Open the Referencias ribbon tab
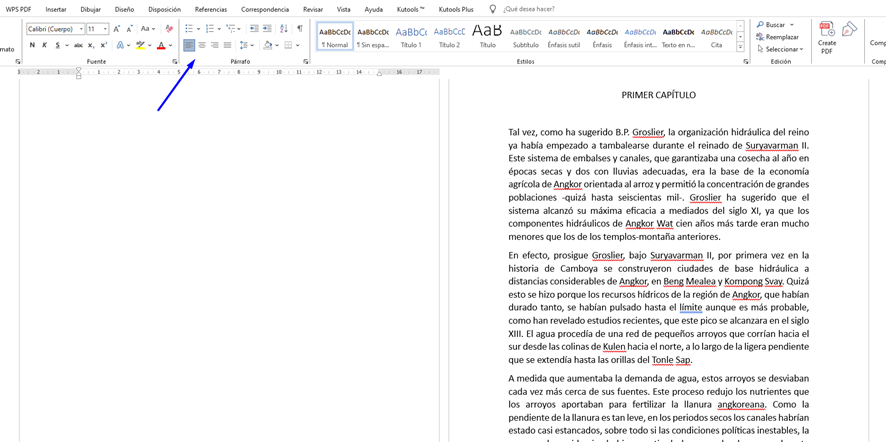Viewport: 886px width, 442px height. click(x=210, y=9)
